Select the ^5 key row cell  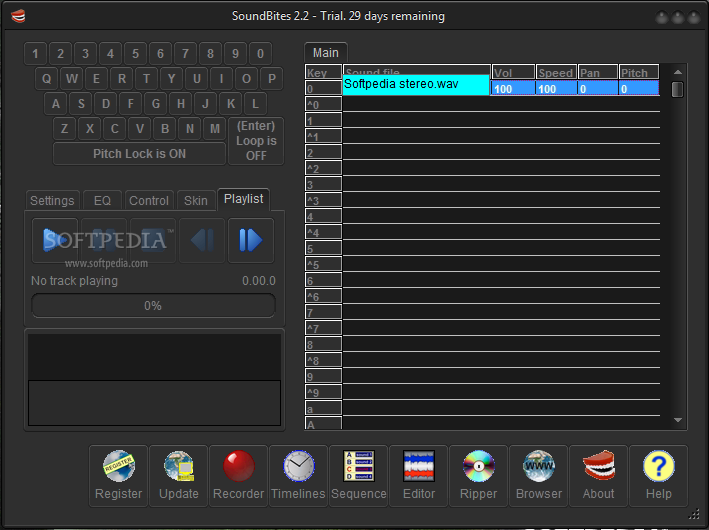[323, 265]
